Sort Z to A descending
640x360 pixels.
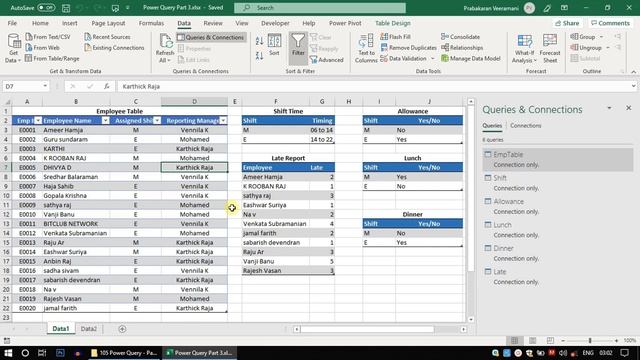pyautogui.click(x=259, y=56)
